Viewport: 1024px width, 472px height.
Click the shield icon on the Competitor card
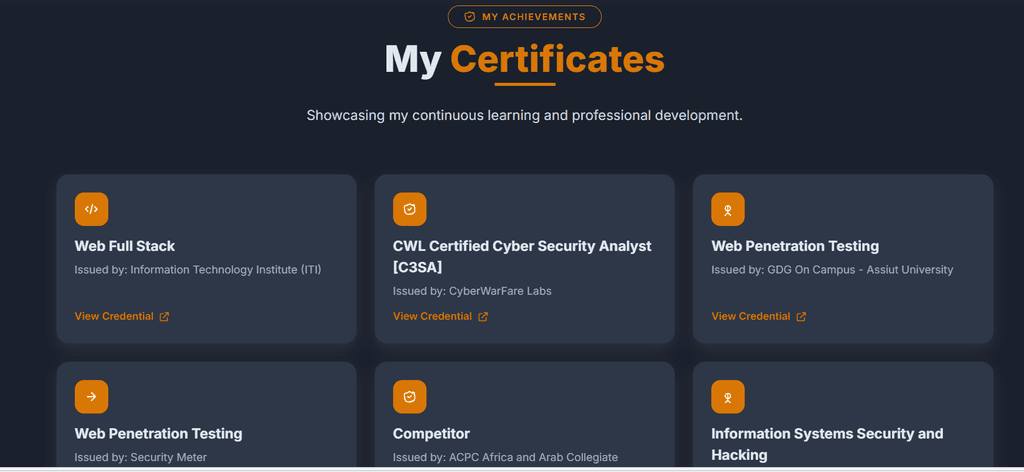coord(409,397)
